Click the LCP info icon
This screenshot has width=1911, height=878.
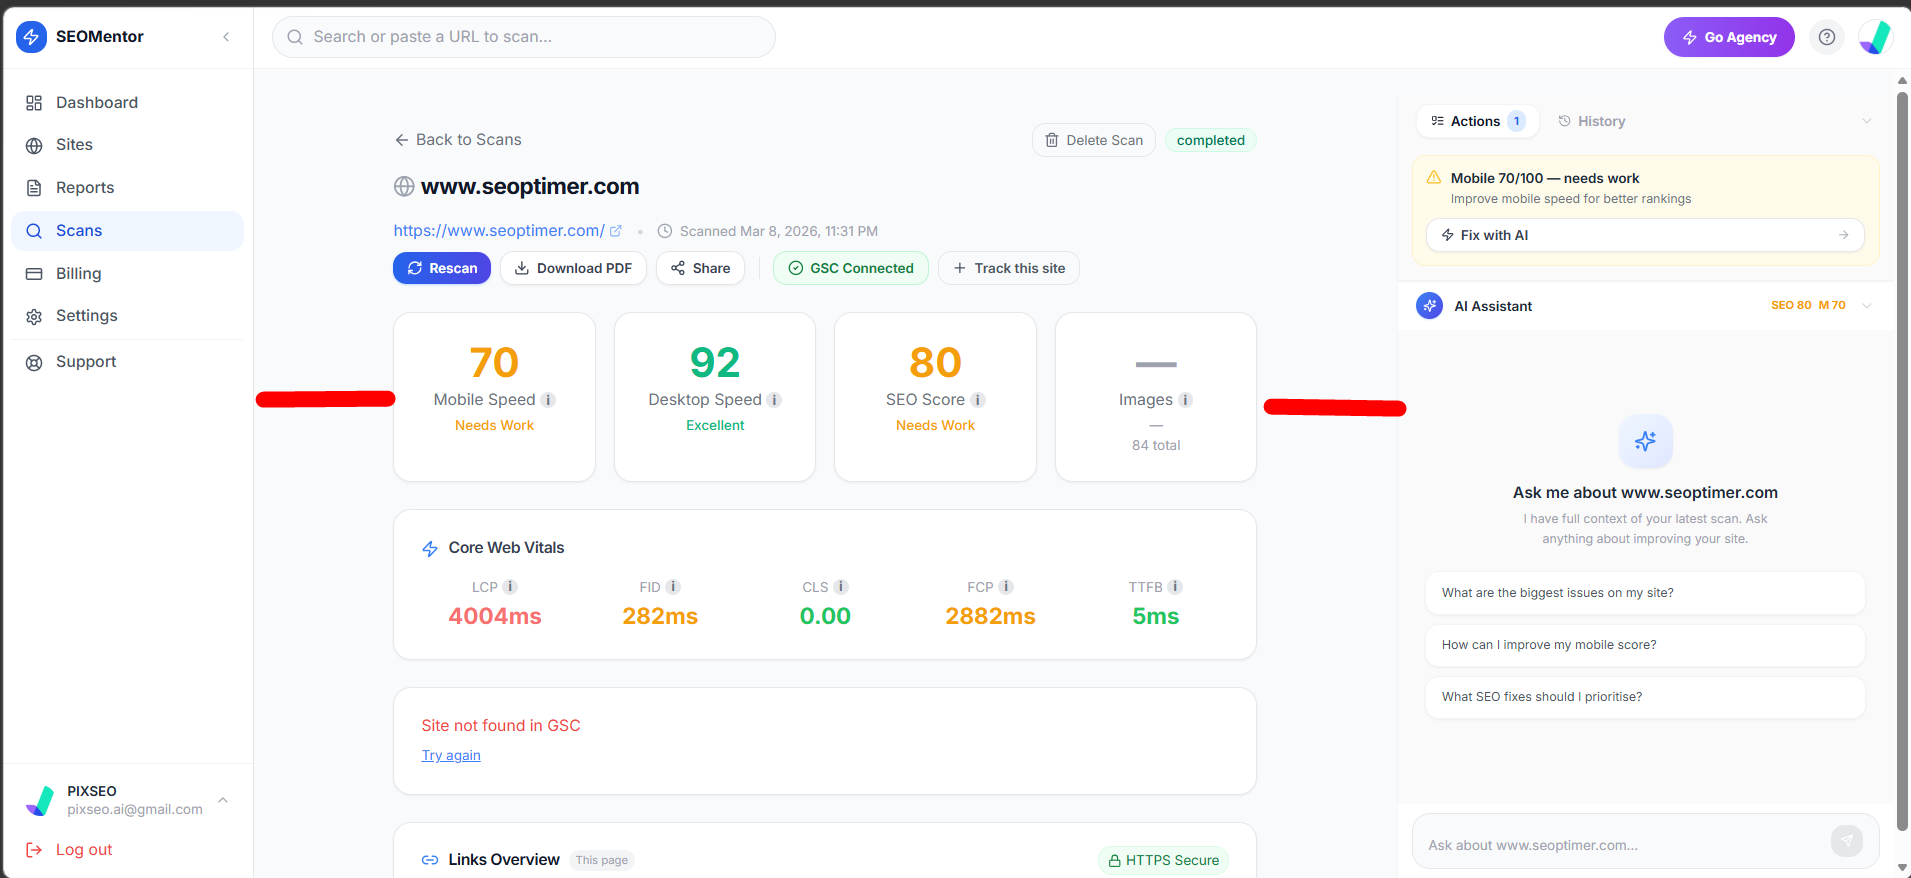pyautogui.click(x=510, y=587)
